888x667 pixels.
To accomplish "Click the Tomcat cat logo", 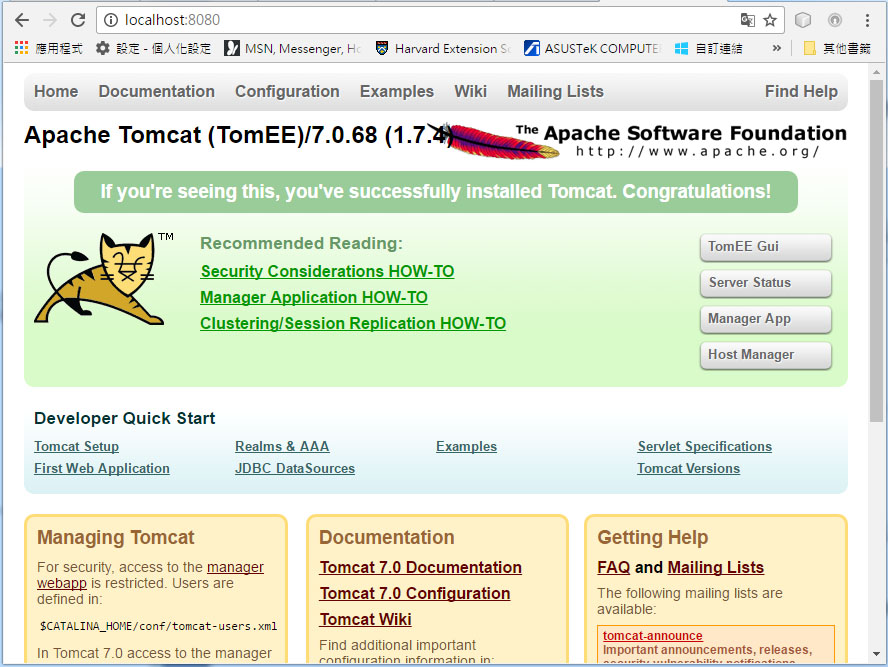I will [104, 279].
